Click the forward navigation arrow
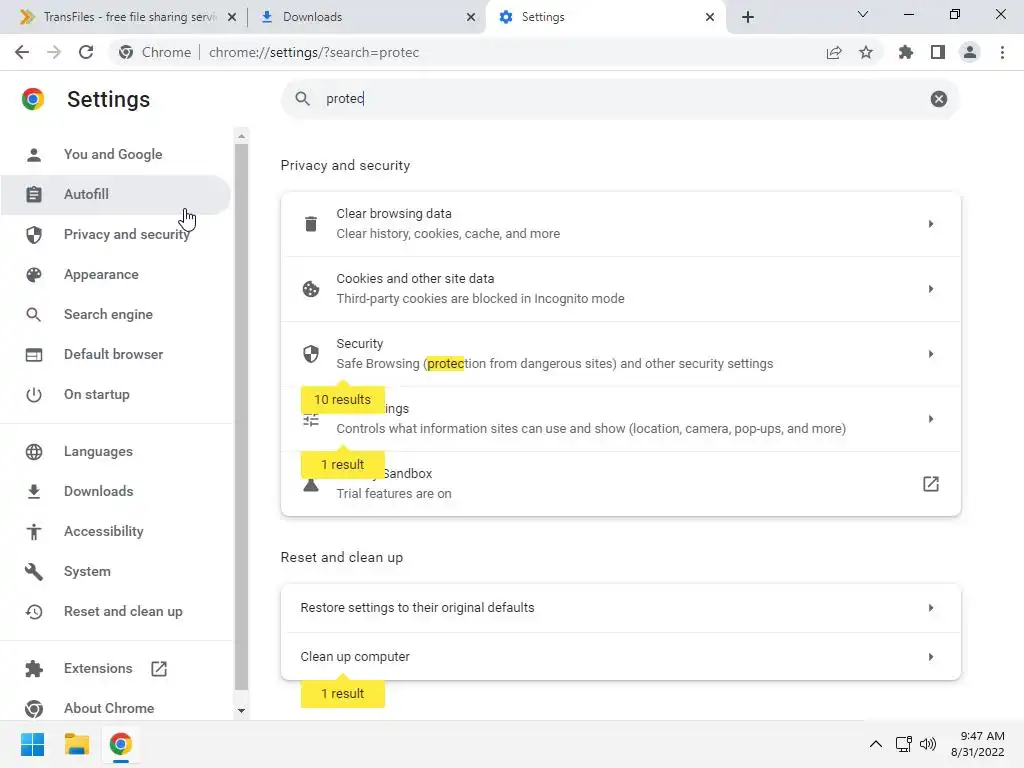Screen dimensions: 1024x768 pos(54,52)
